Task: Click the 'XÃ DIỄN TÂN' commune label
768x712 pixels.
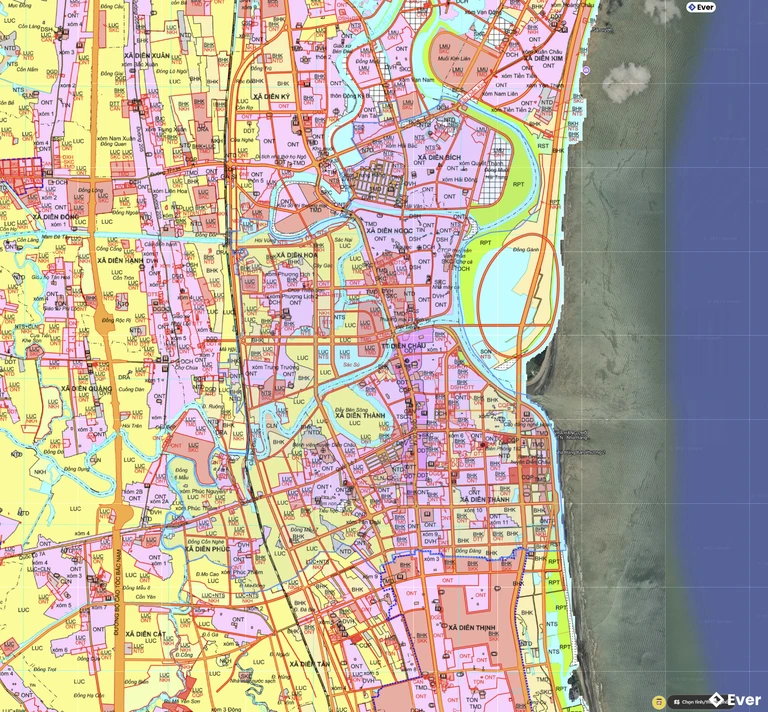Action: click(310, 663)
